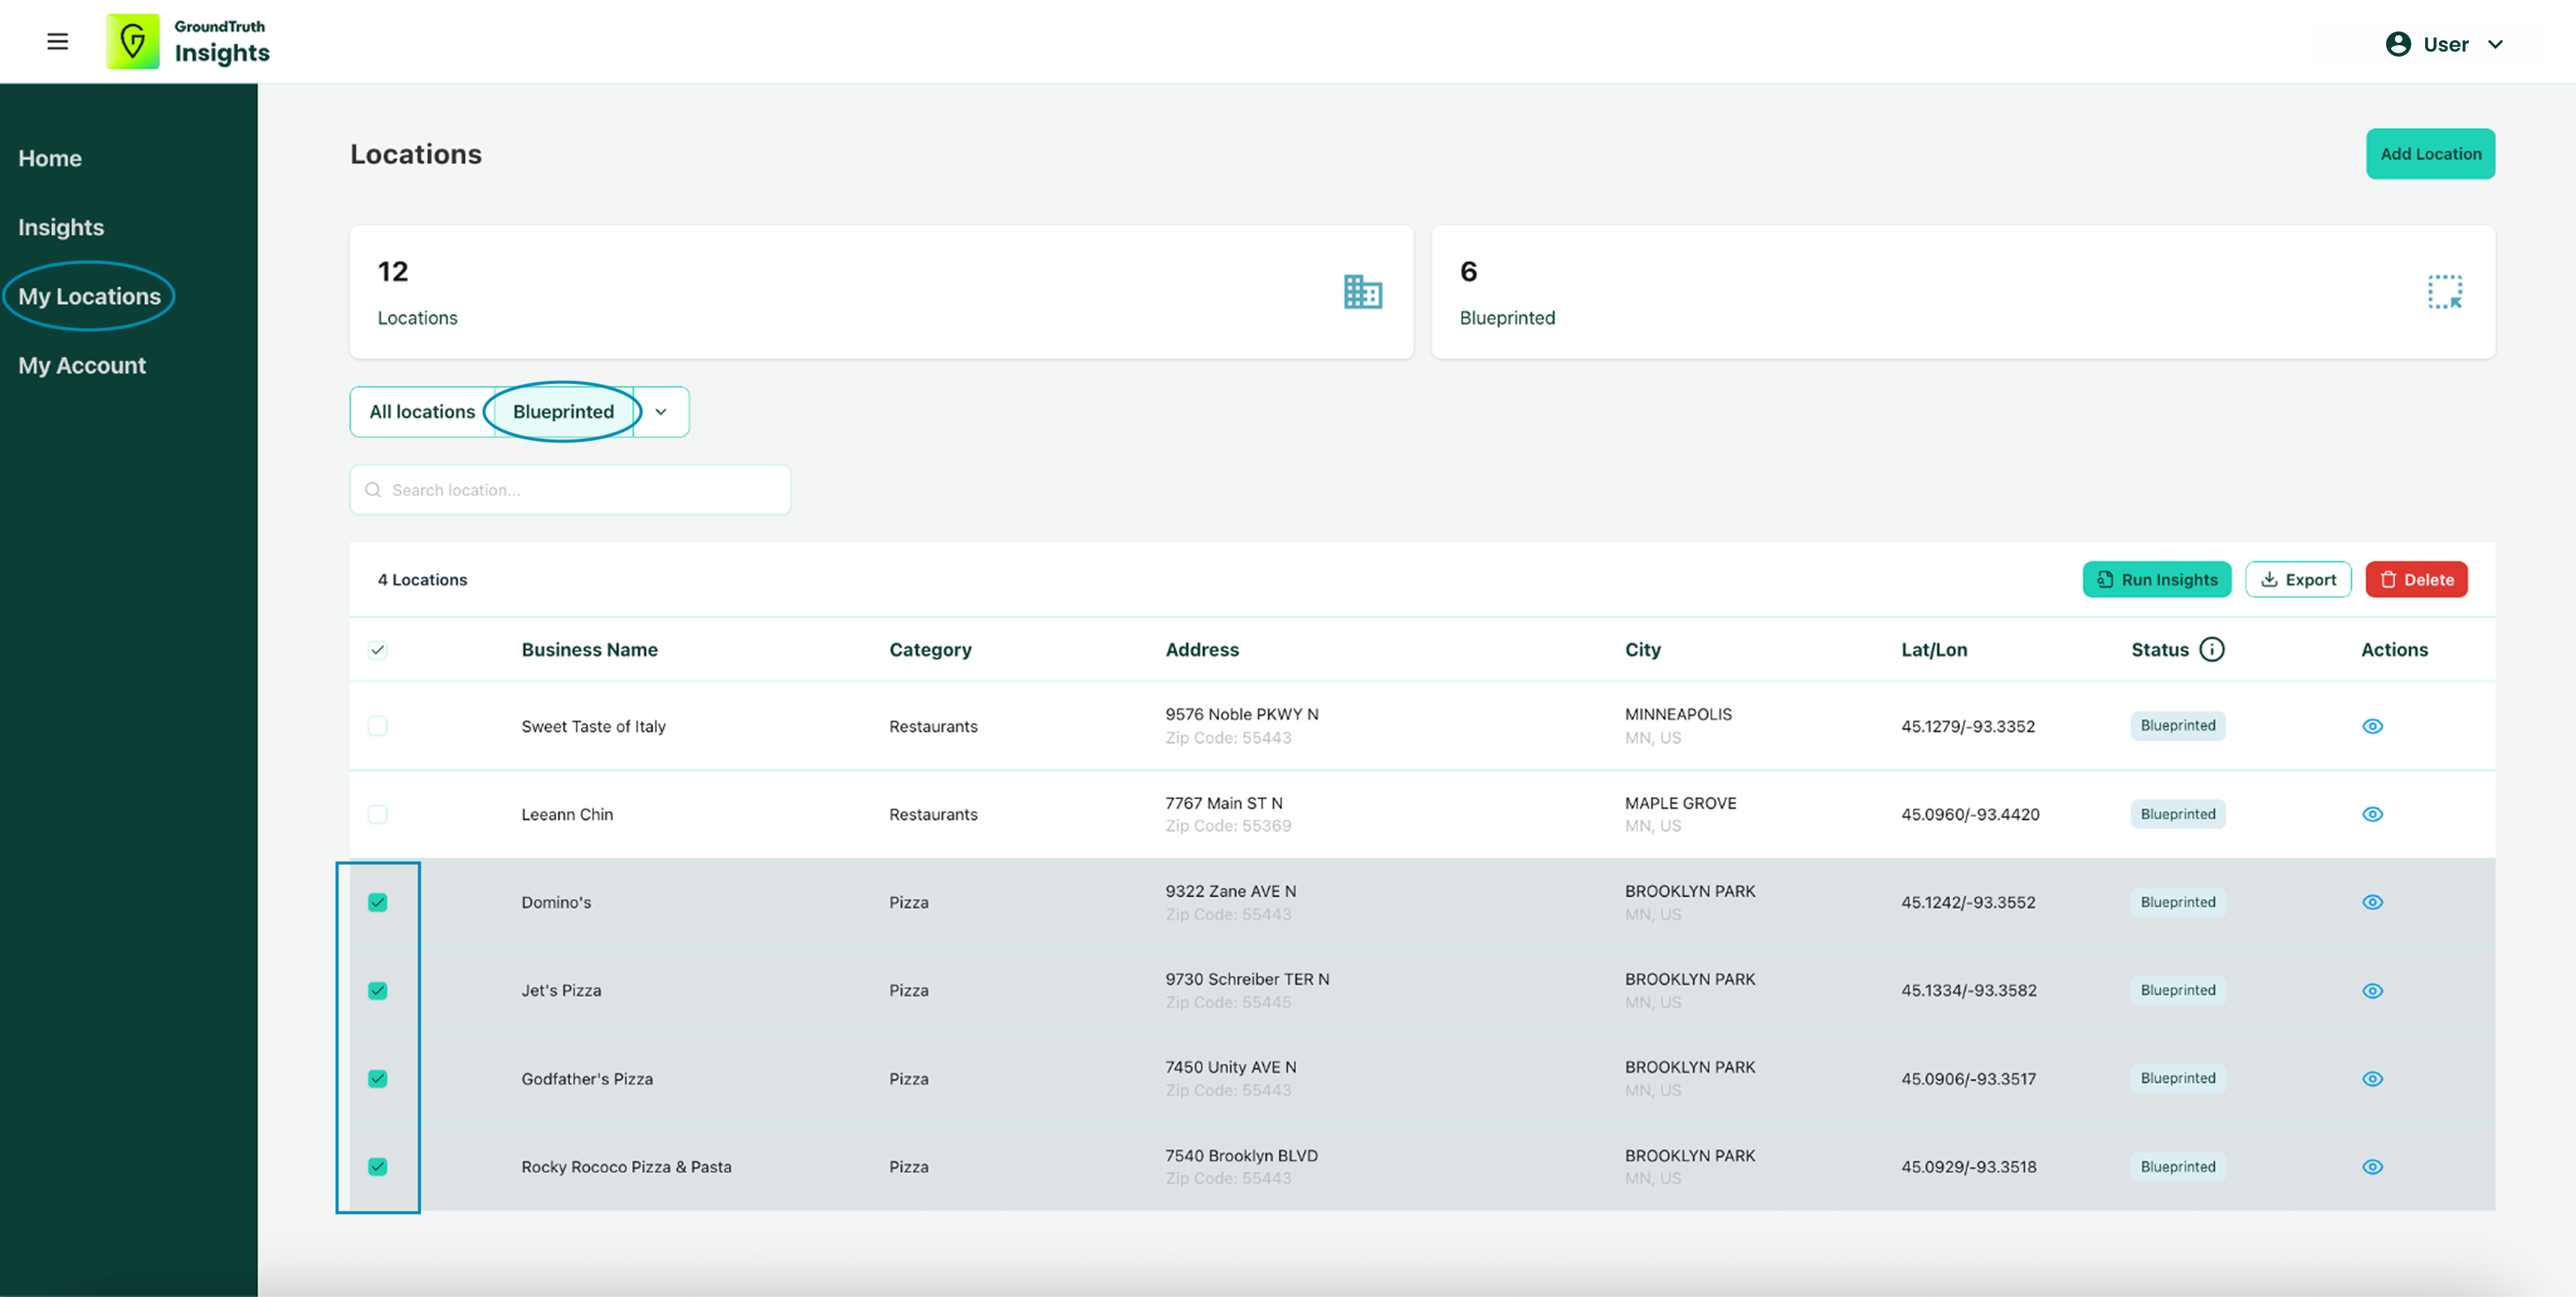Click the Add Location button
The image size is (2576, 1297).
pos(2429,154)
